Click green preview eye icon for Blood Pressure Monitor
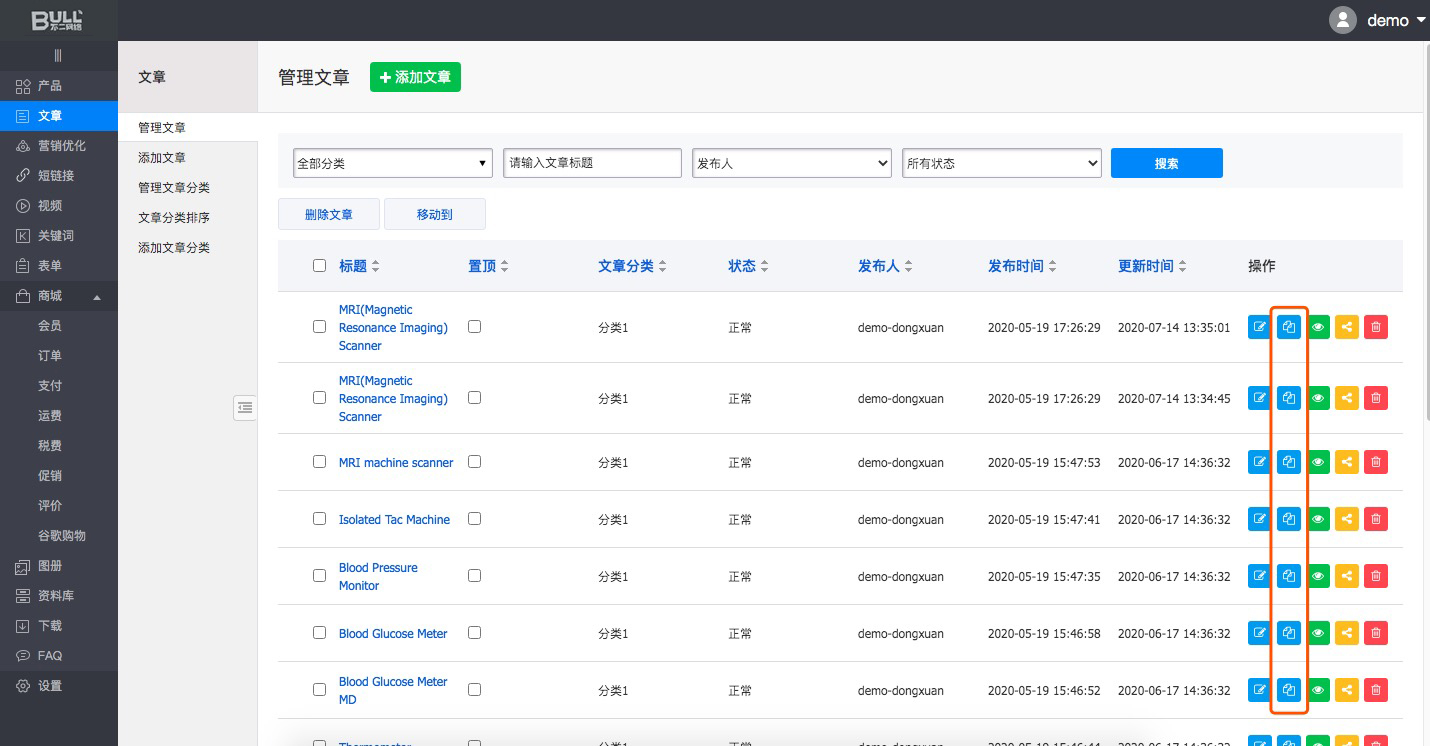This screenshot has width=1430, height=746. coord(1318,576)
